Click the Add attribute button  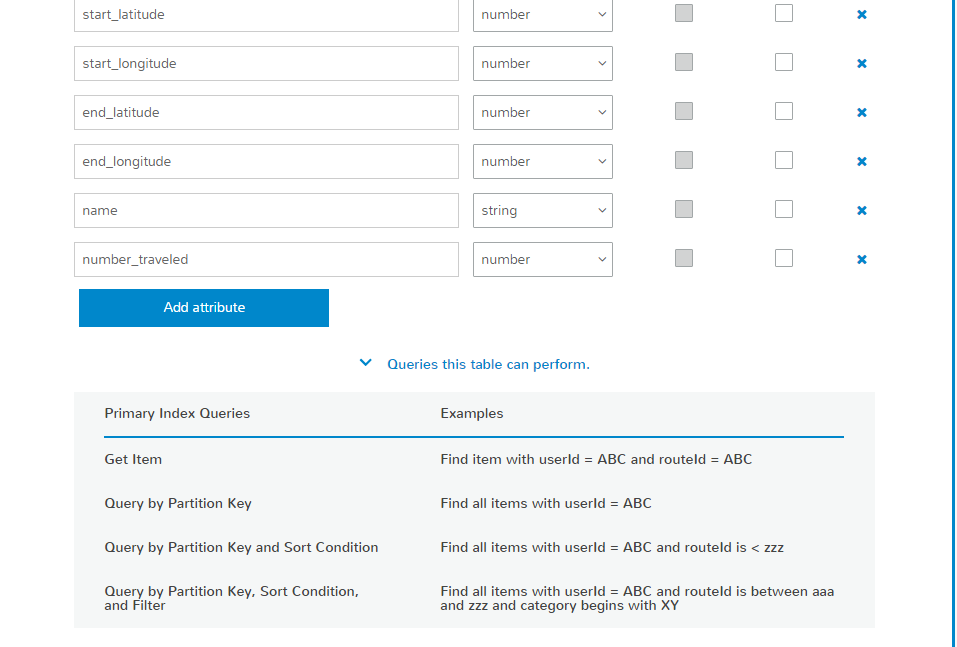(x=204, y=308)
